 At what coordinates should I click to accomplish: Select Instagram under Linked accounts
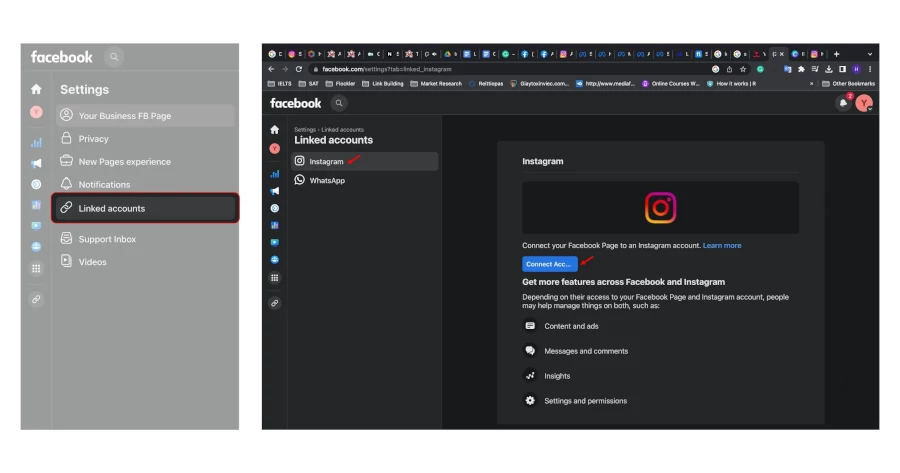(x=364, y=161)
